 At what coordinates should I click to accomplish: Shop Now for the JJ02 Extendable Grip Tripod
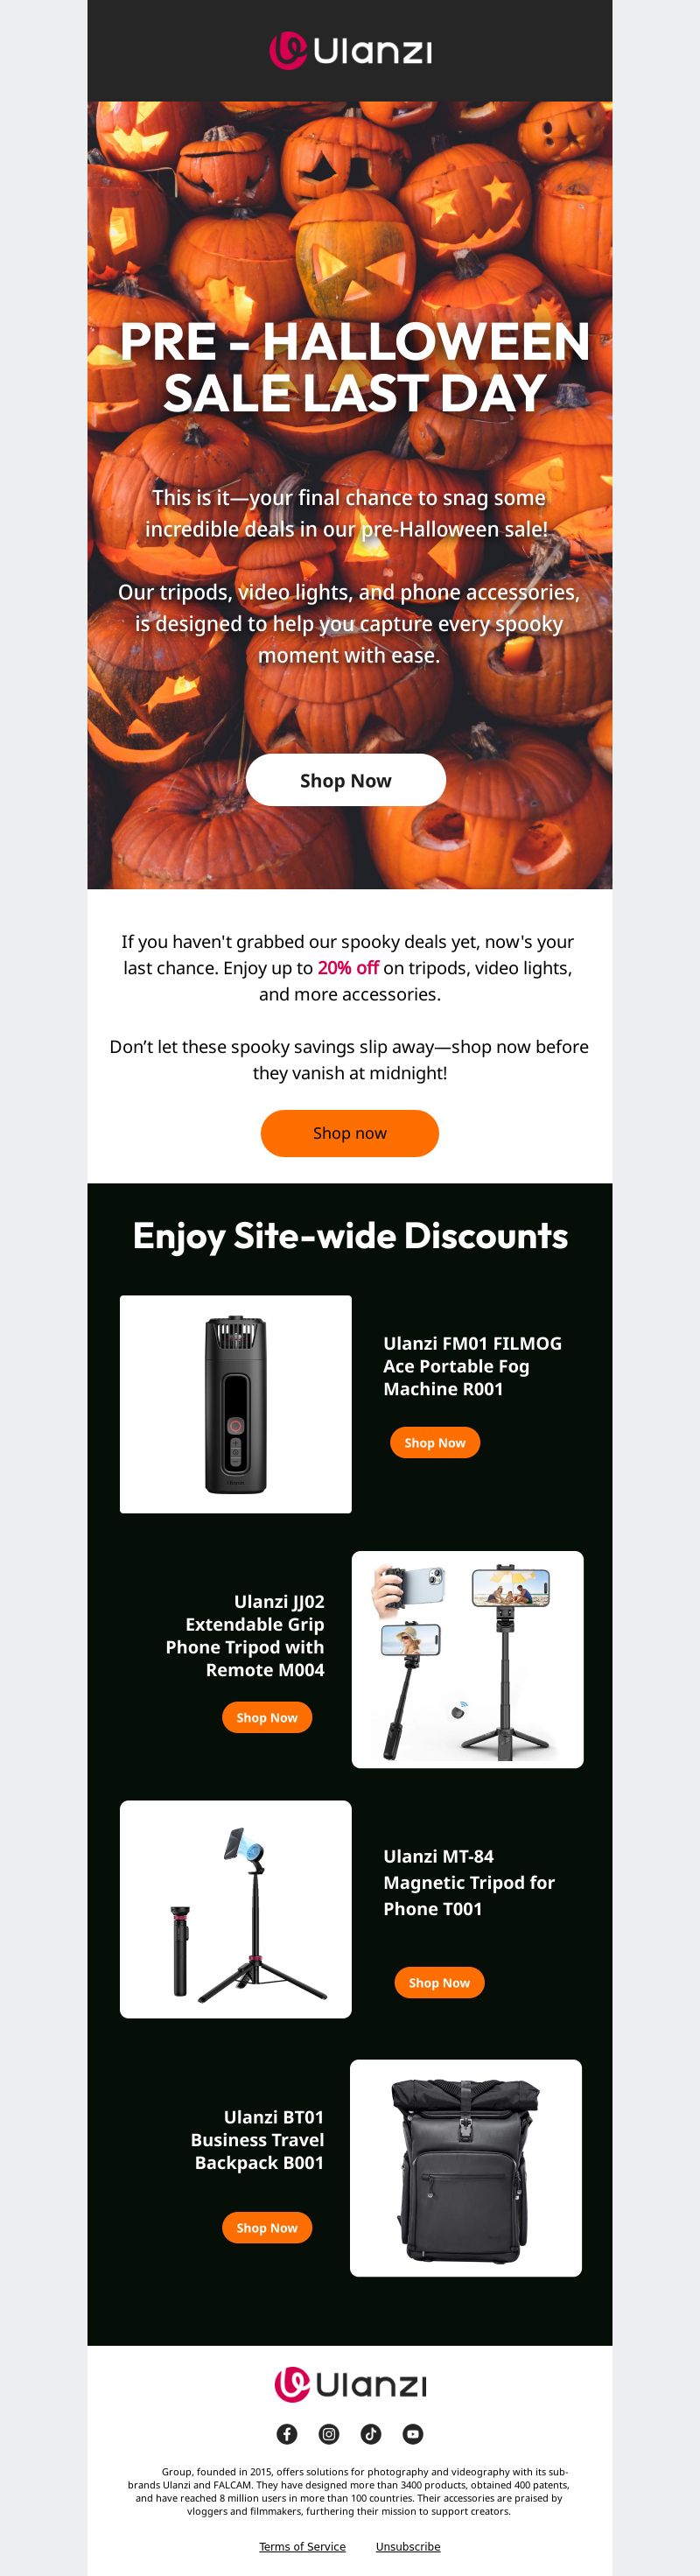(x=267, y=1717)
